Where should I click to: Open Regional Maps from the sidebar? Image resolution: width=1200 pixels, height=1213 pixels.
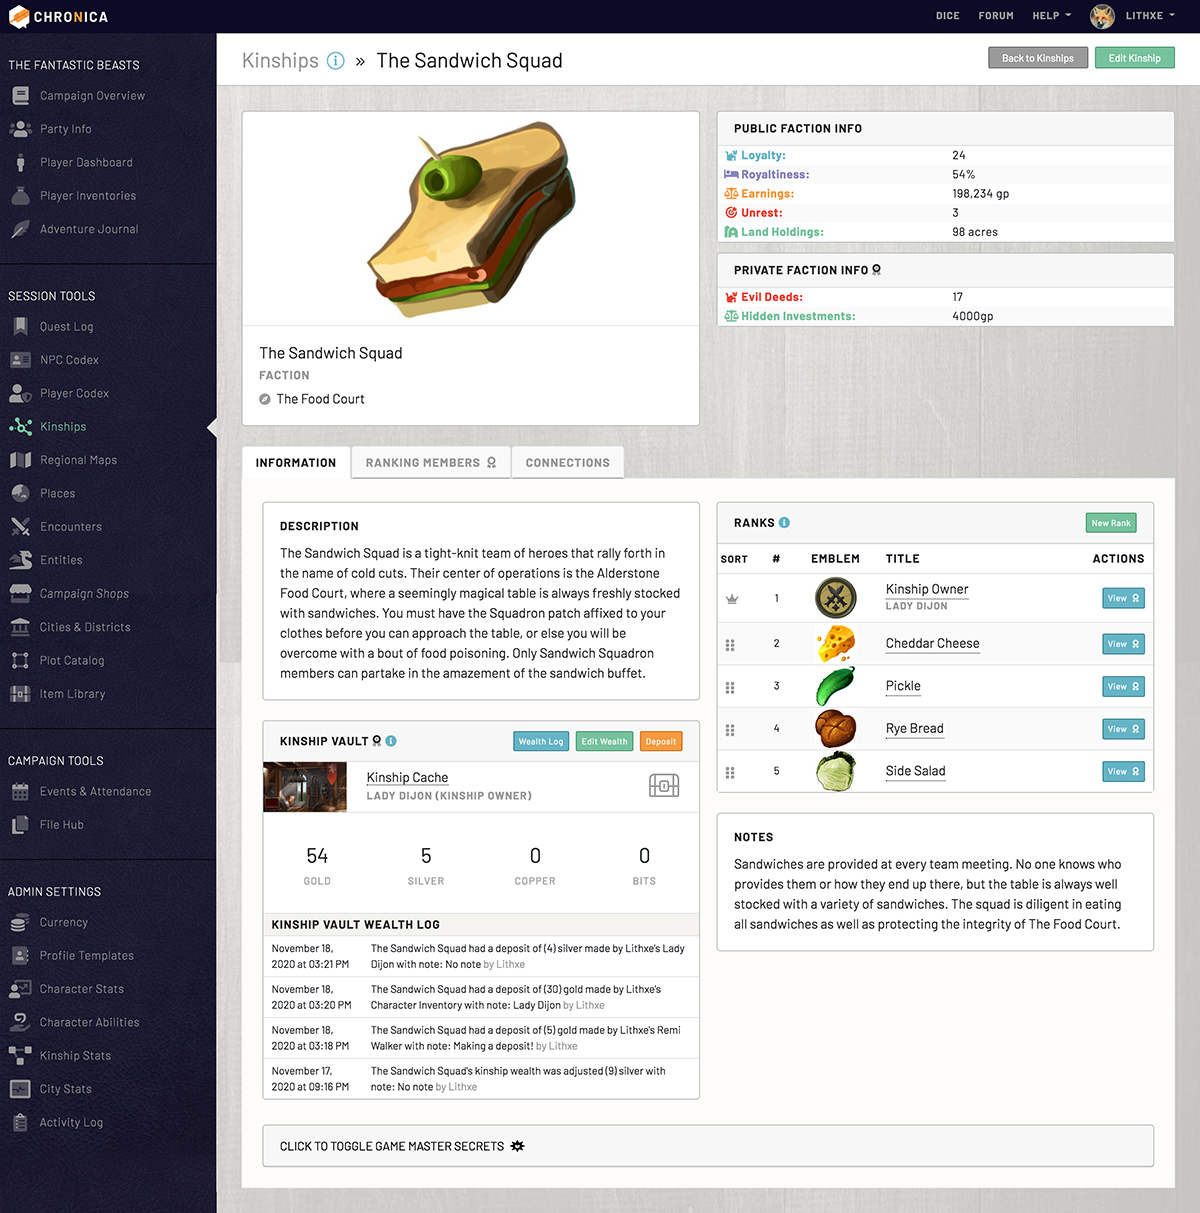78,460
